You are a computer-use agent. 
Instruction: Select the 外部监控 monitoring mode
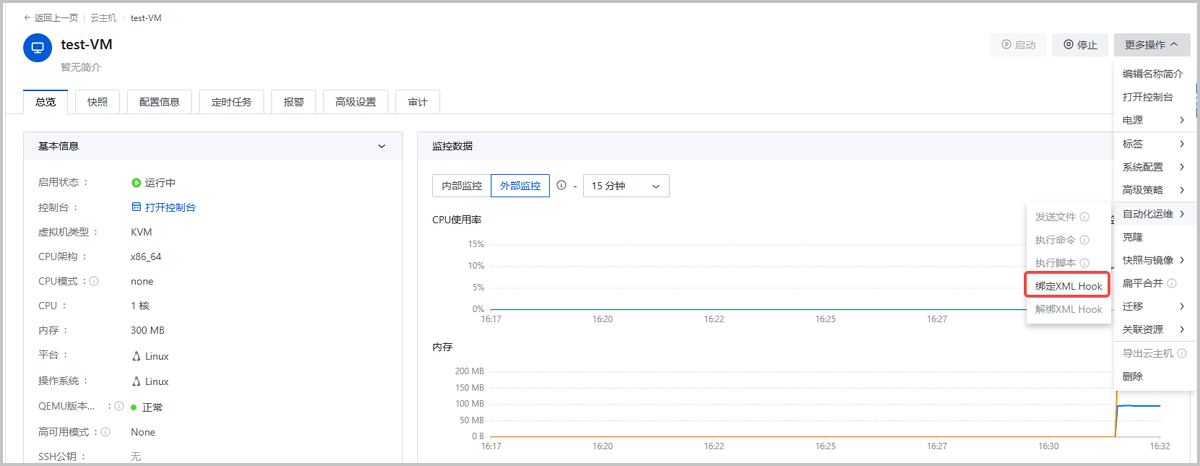click(x=520, y=186)
